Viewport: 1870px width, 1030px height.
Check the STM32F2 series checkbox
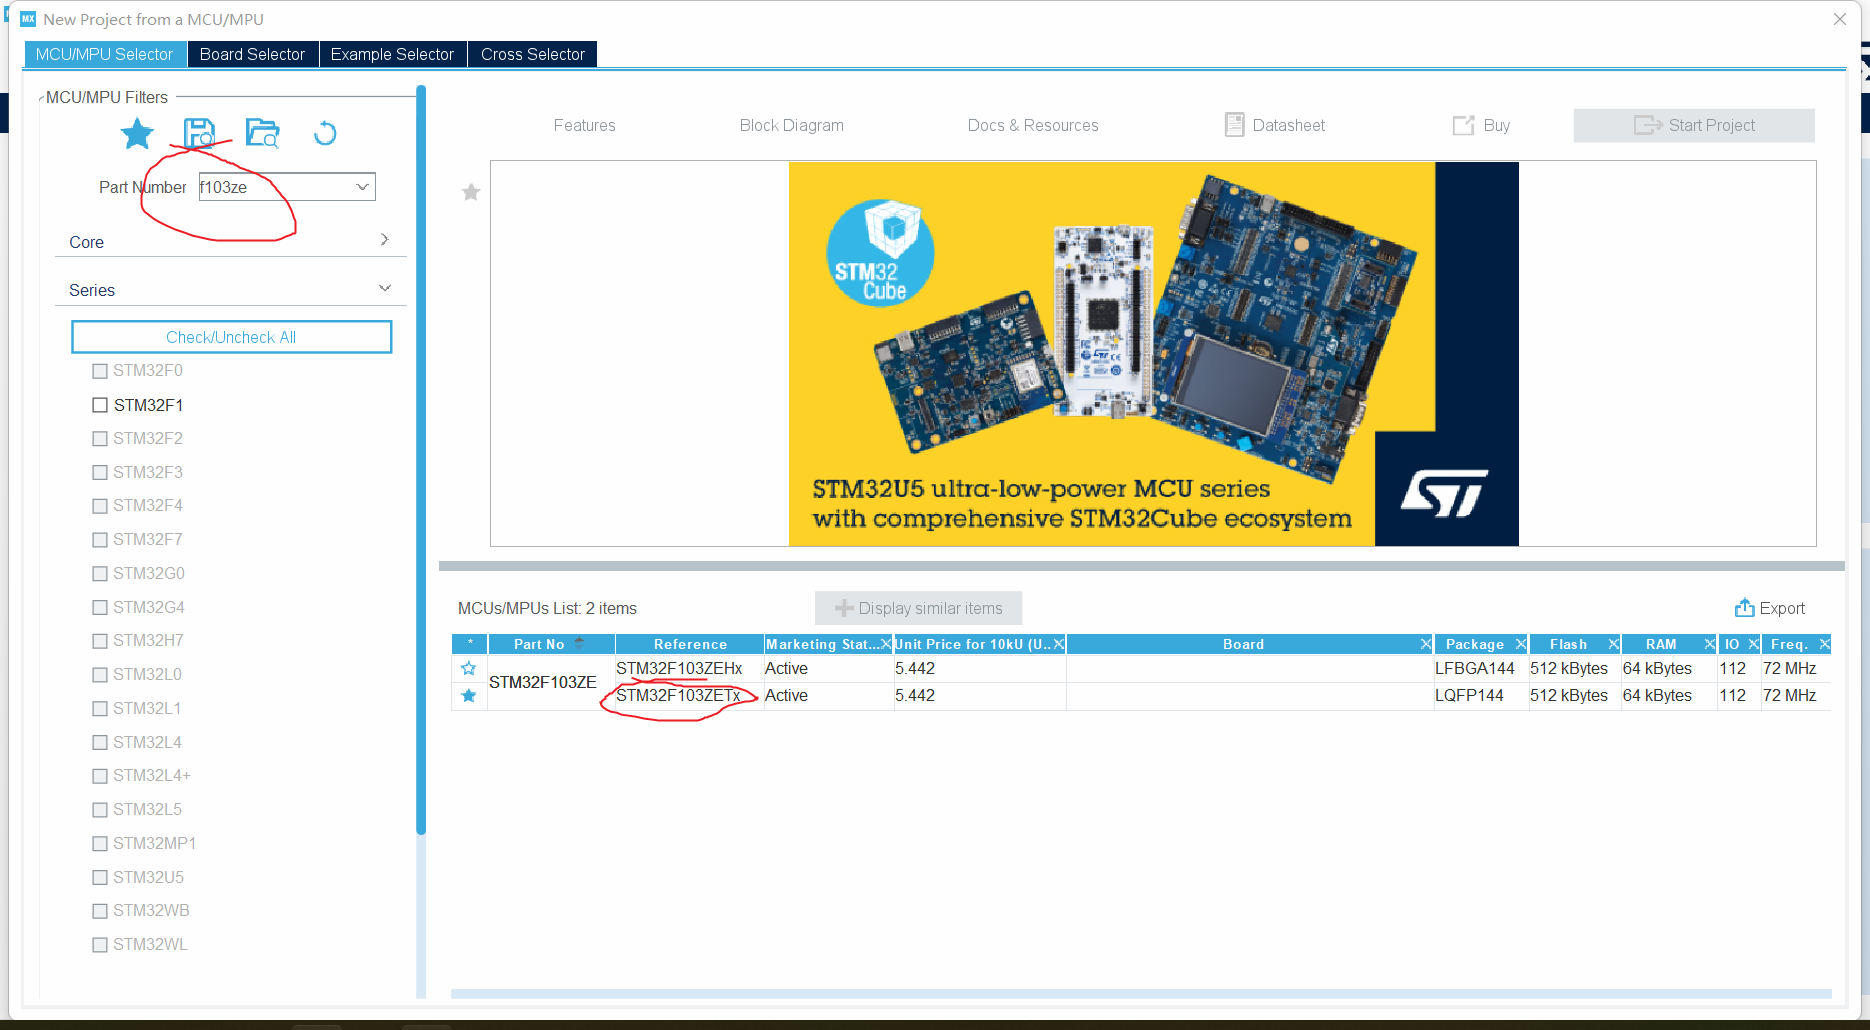(x=100, y=439)
